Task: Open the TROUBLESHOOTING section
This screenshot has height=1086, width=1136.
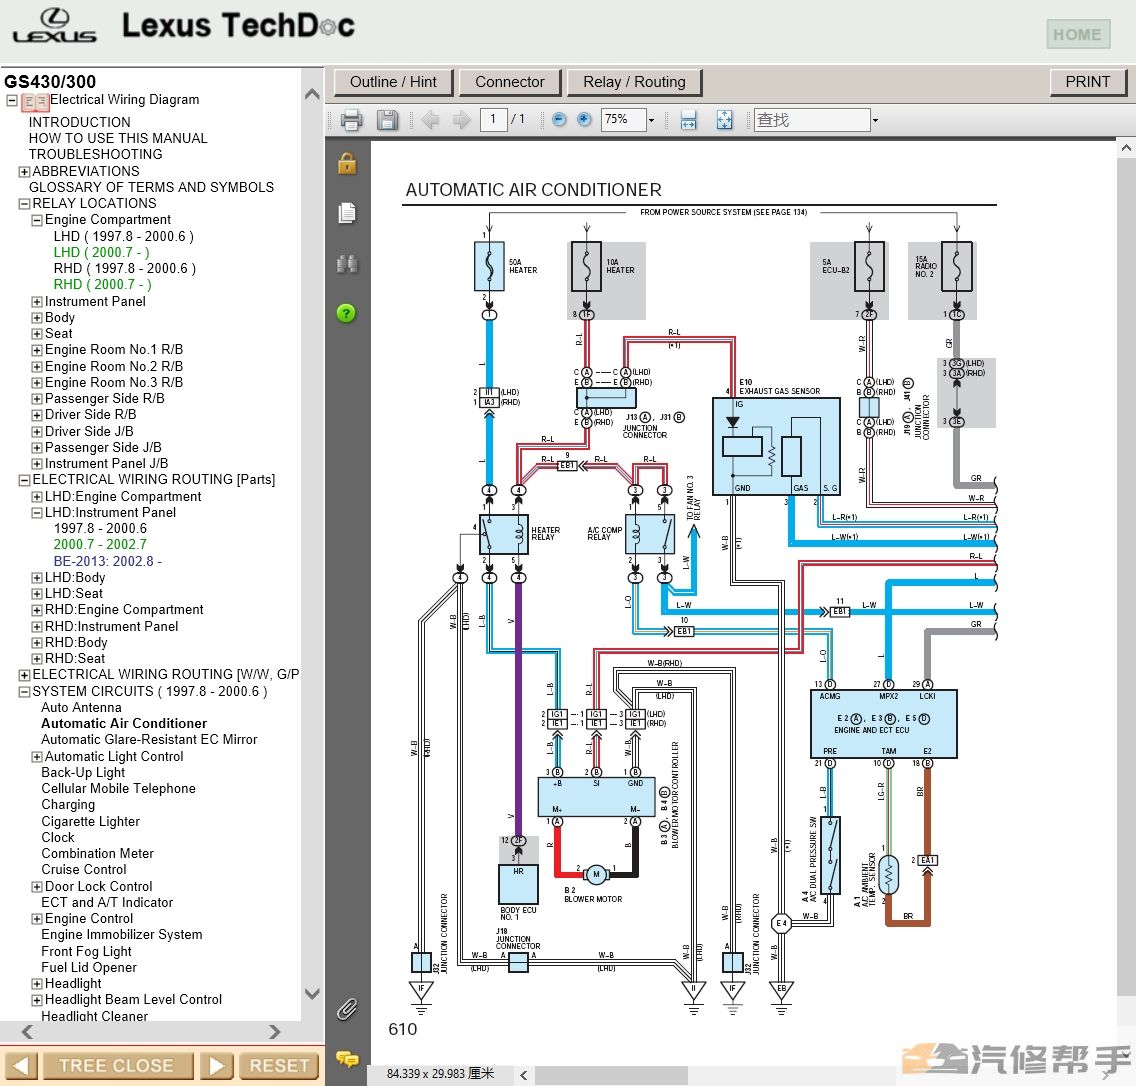Action: click(x=96, y=154)
